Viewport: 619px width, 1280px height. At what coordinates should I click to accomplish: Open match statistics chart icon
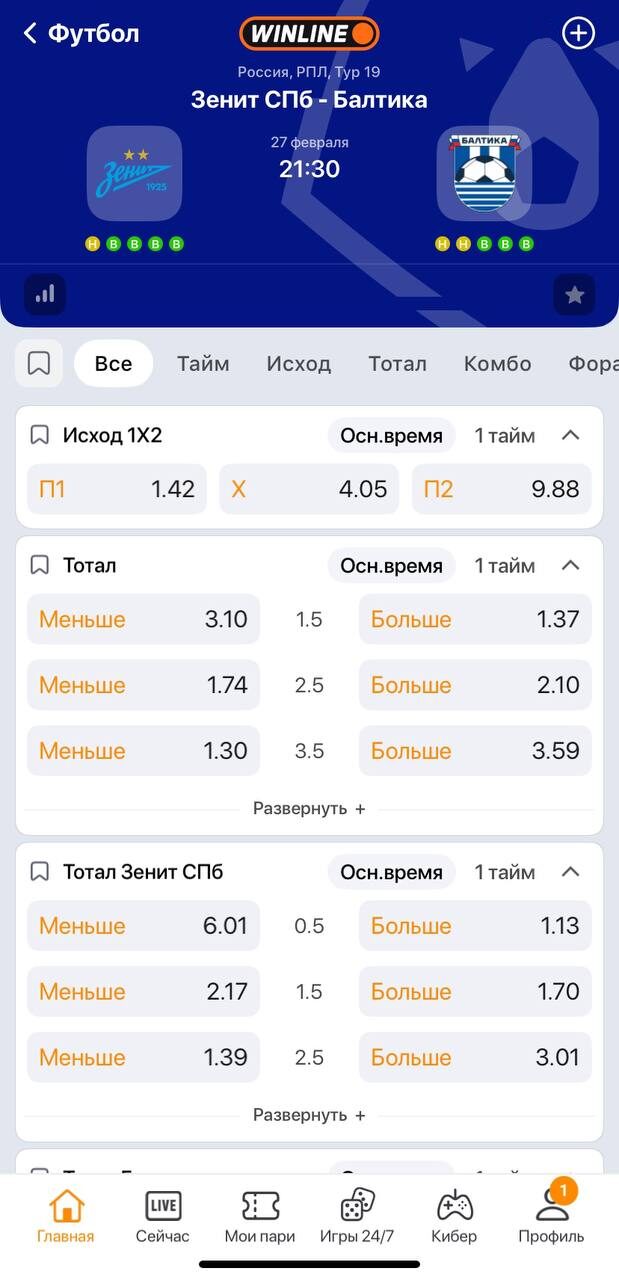tap(45, 295)
